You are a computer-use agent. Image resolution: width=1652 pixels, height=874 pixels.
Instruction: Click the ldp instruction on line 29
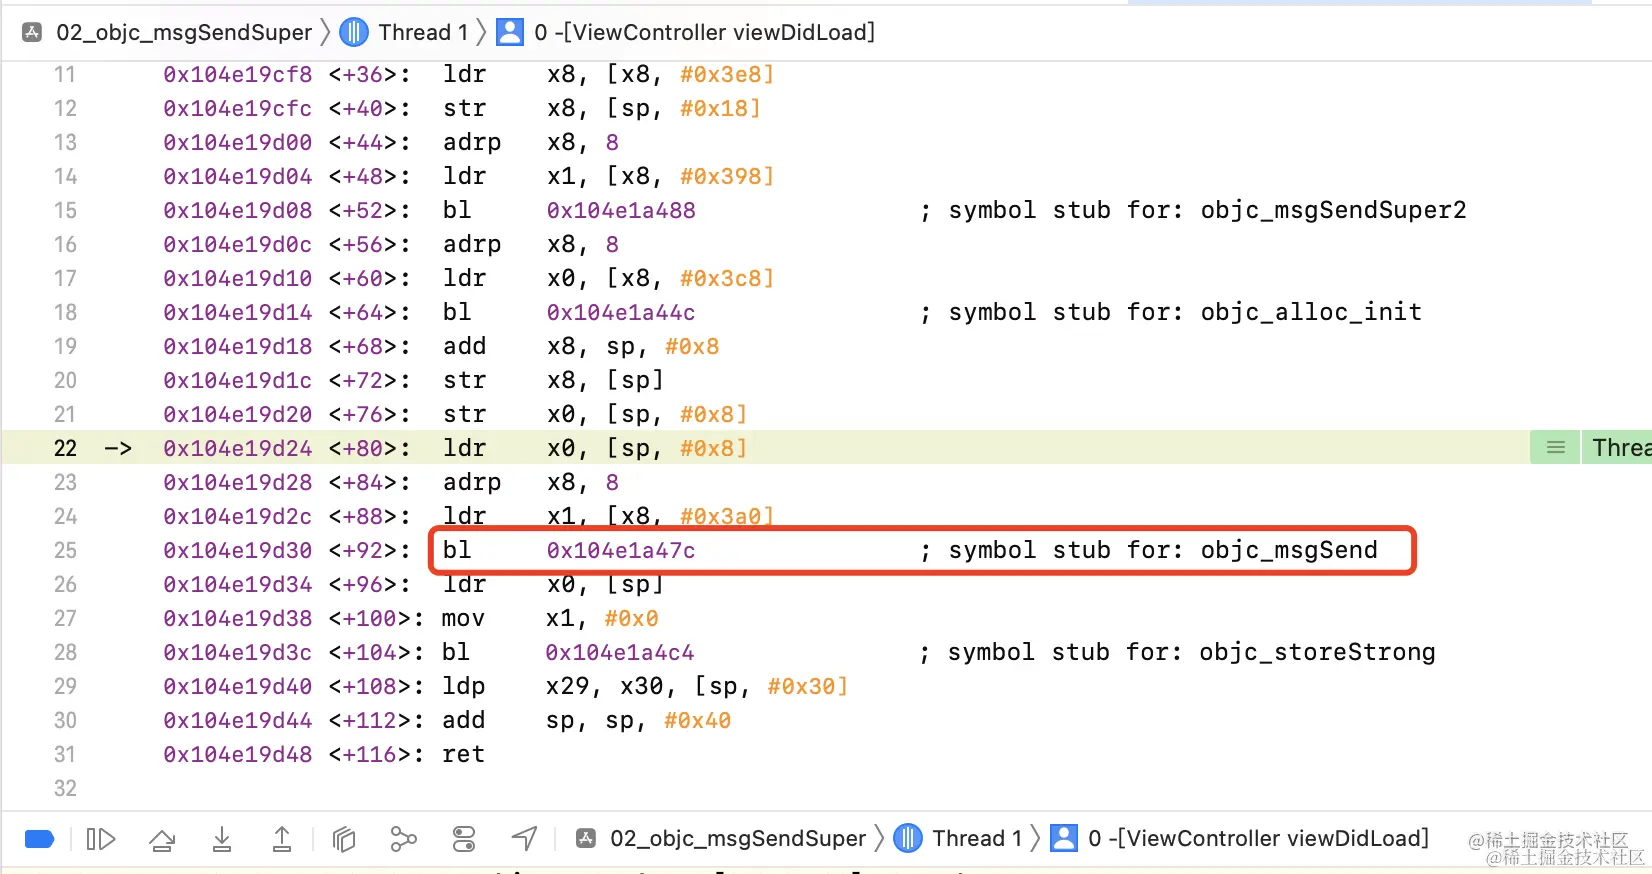tap(464, 686)
